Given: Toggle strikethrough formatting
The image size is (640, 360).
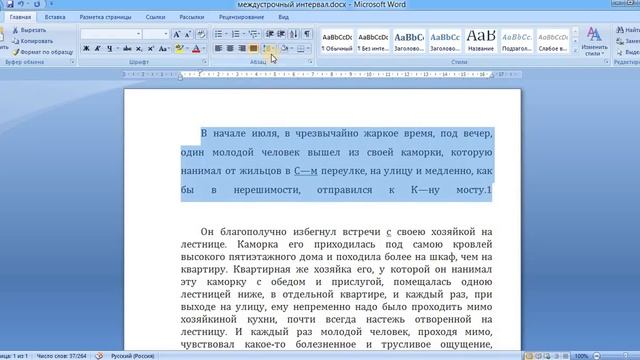Looking at the screenshot, I should pos(127,49).
